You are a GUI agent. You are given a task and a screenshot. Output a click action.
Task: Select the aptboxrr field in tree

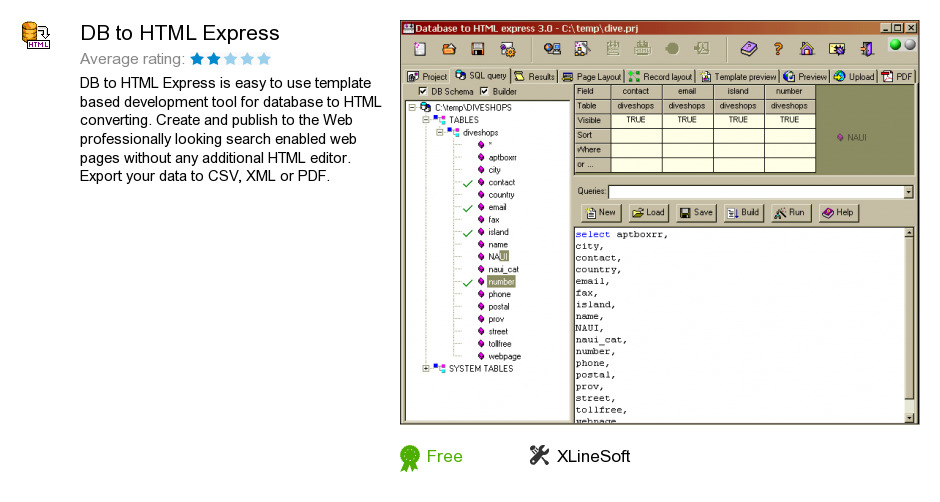click(x=502, y=157)
